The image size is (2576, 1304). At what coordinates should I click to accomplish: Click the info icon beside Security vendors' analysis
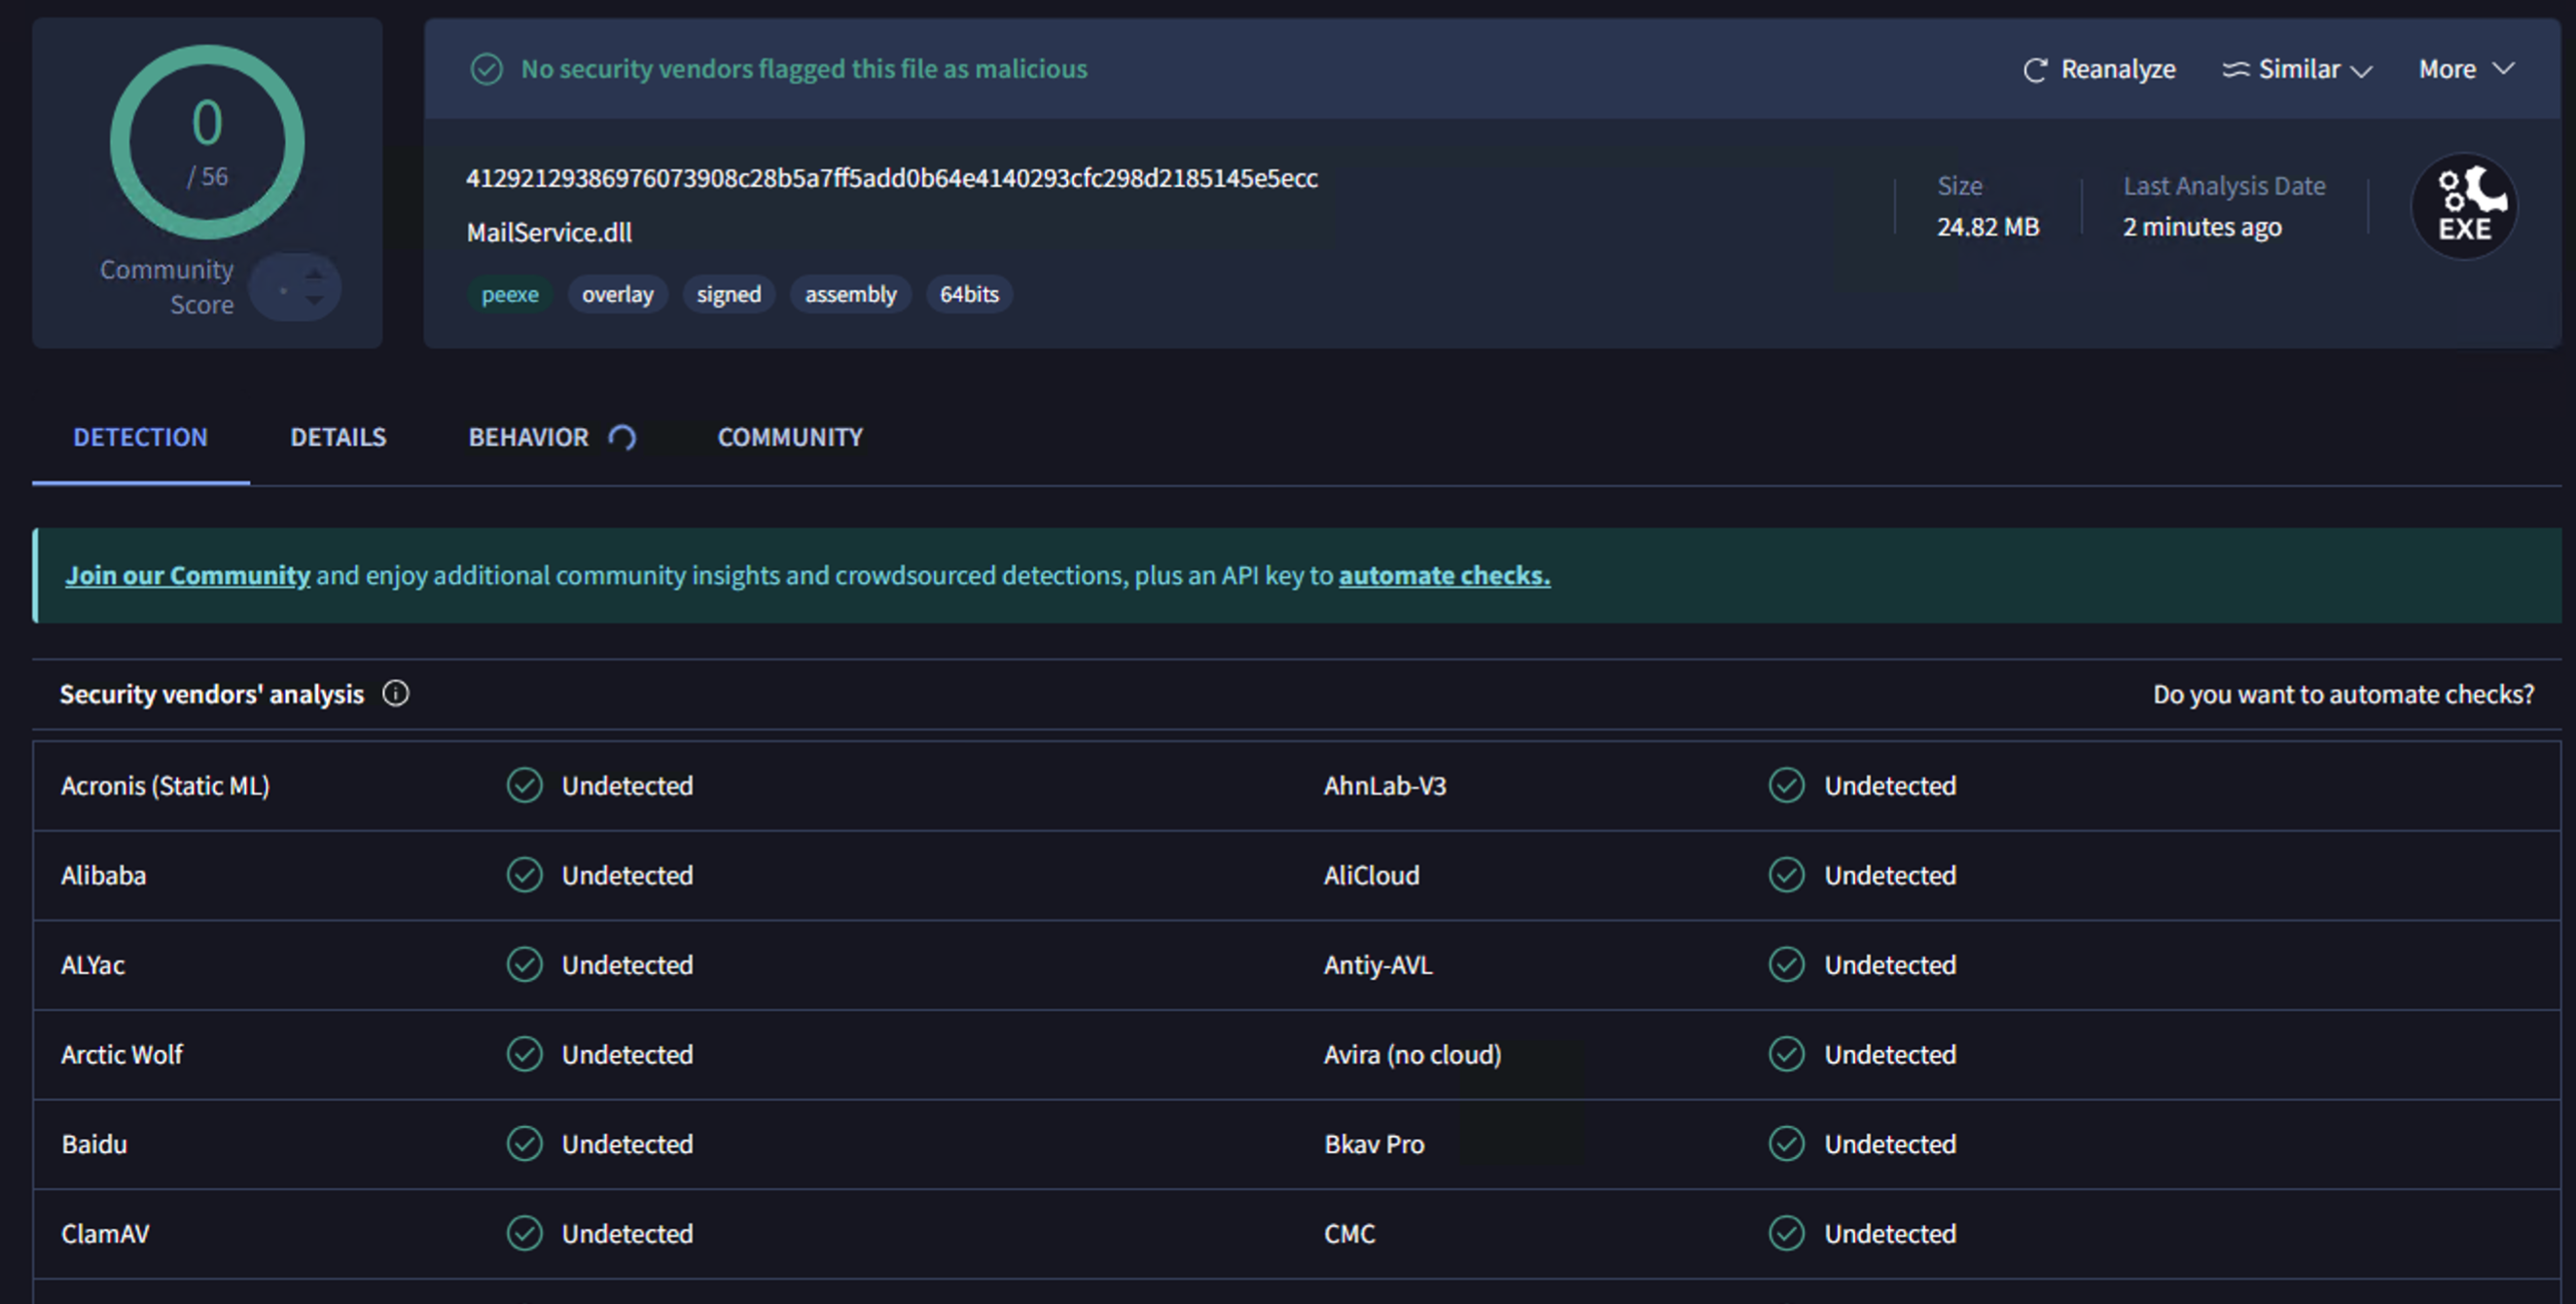(396, 693)
